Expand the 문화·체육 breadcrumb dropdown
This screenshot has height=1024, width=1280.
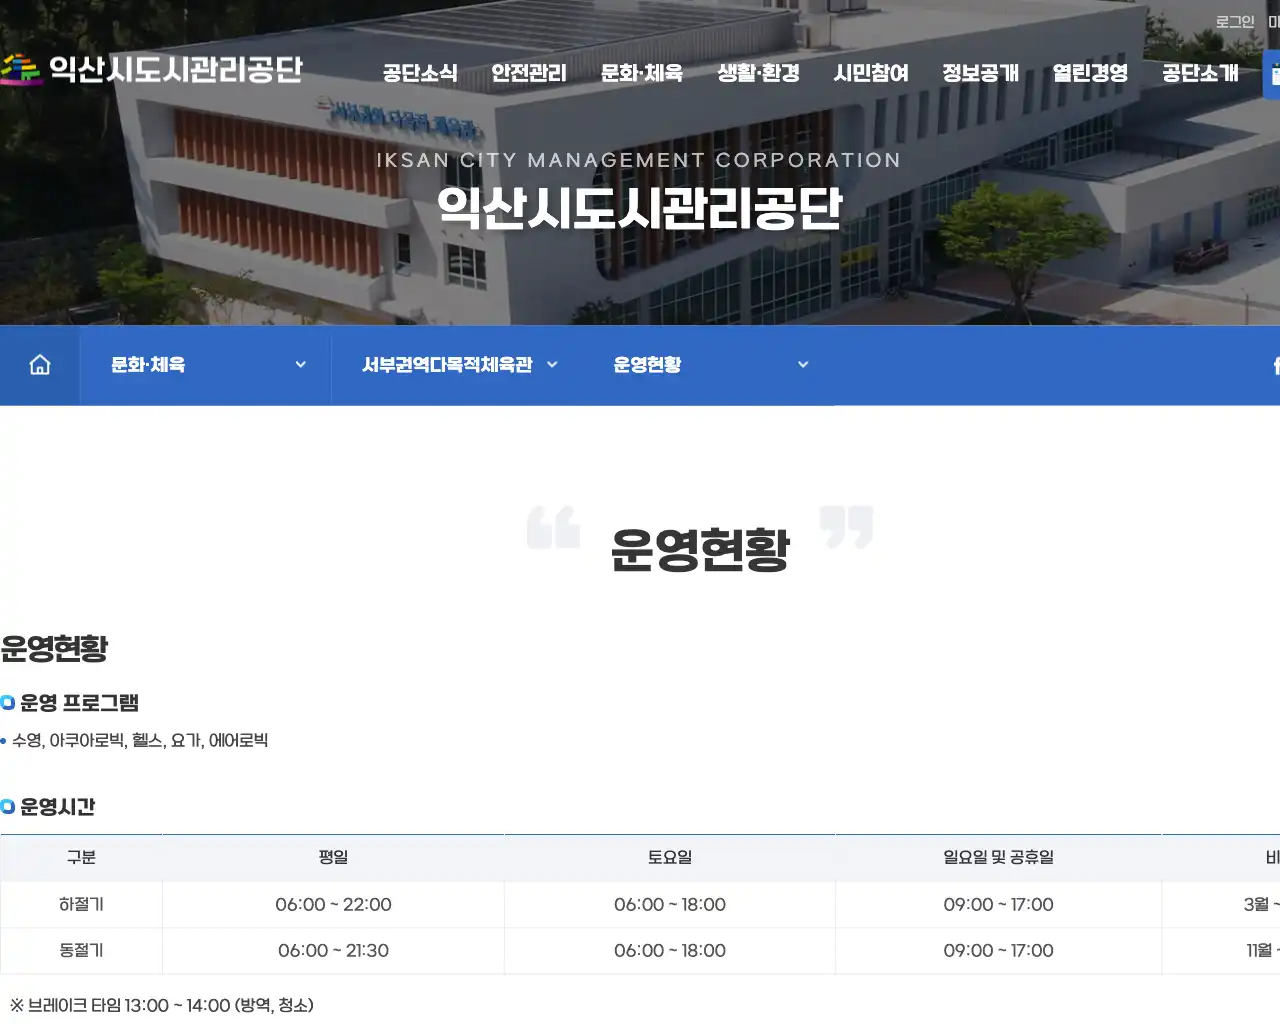300,365
